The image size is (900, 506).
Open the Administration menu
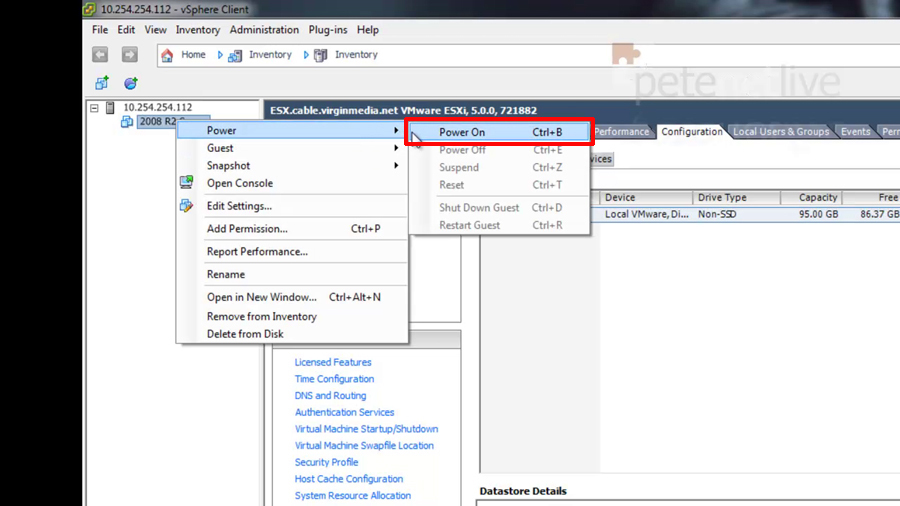[x=264, y=30]
